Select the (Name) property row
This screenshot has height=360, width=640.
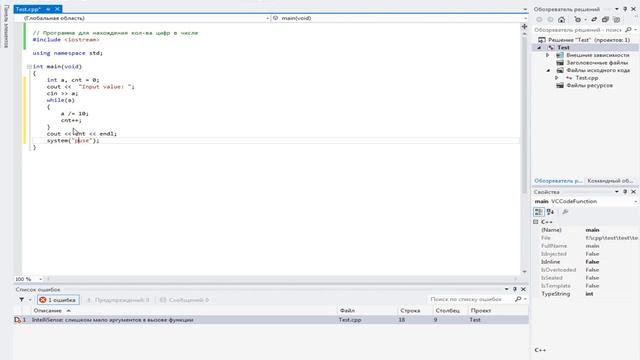point(586,230)
